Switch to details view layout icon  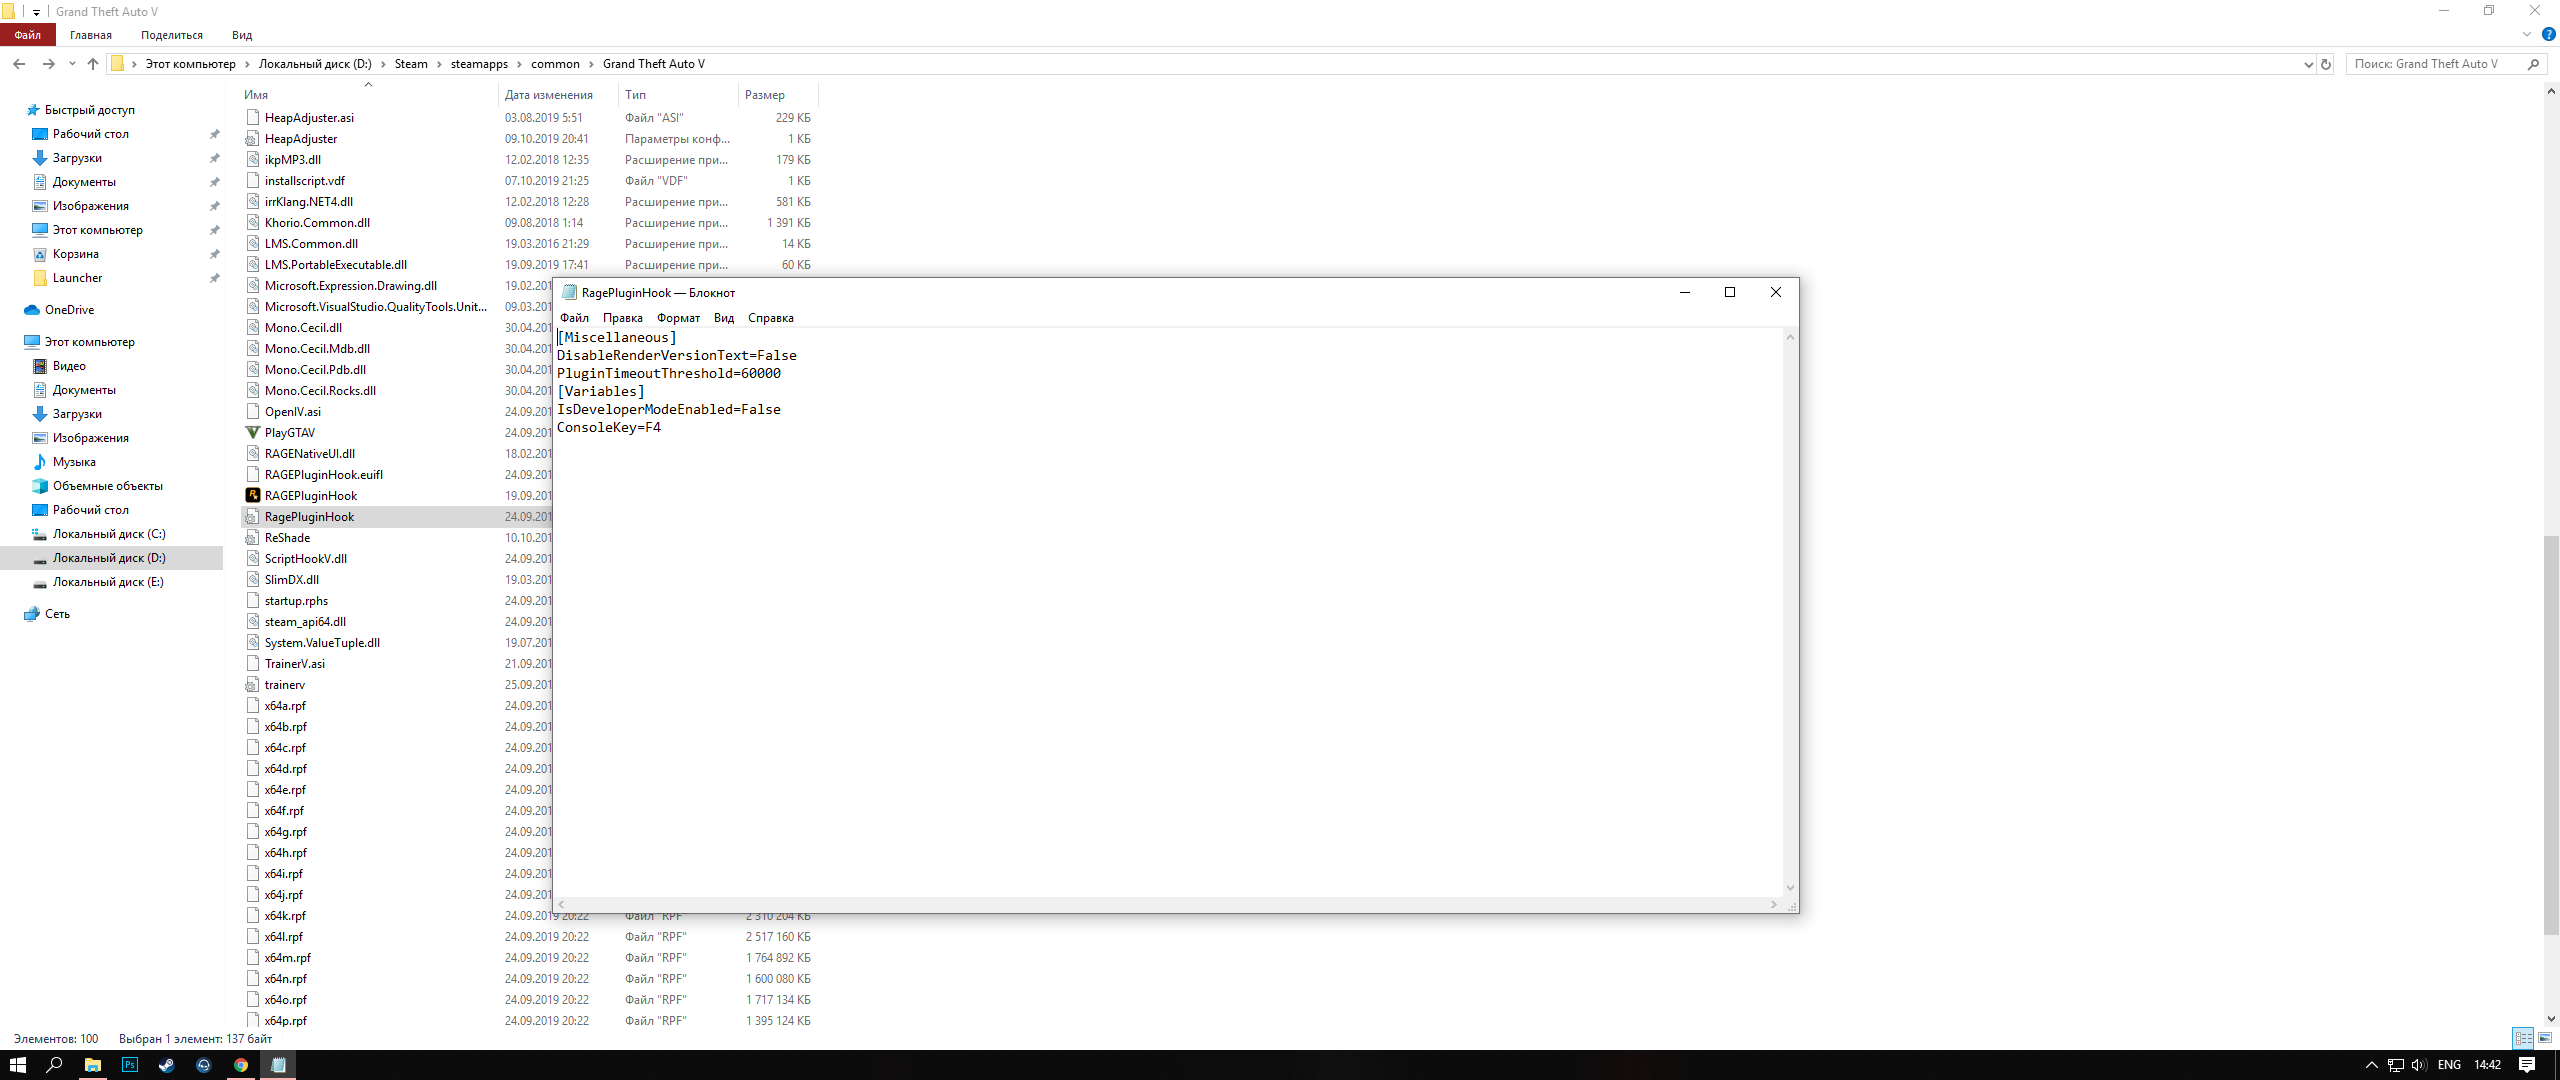click(x=2523, y=1038)
